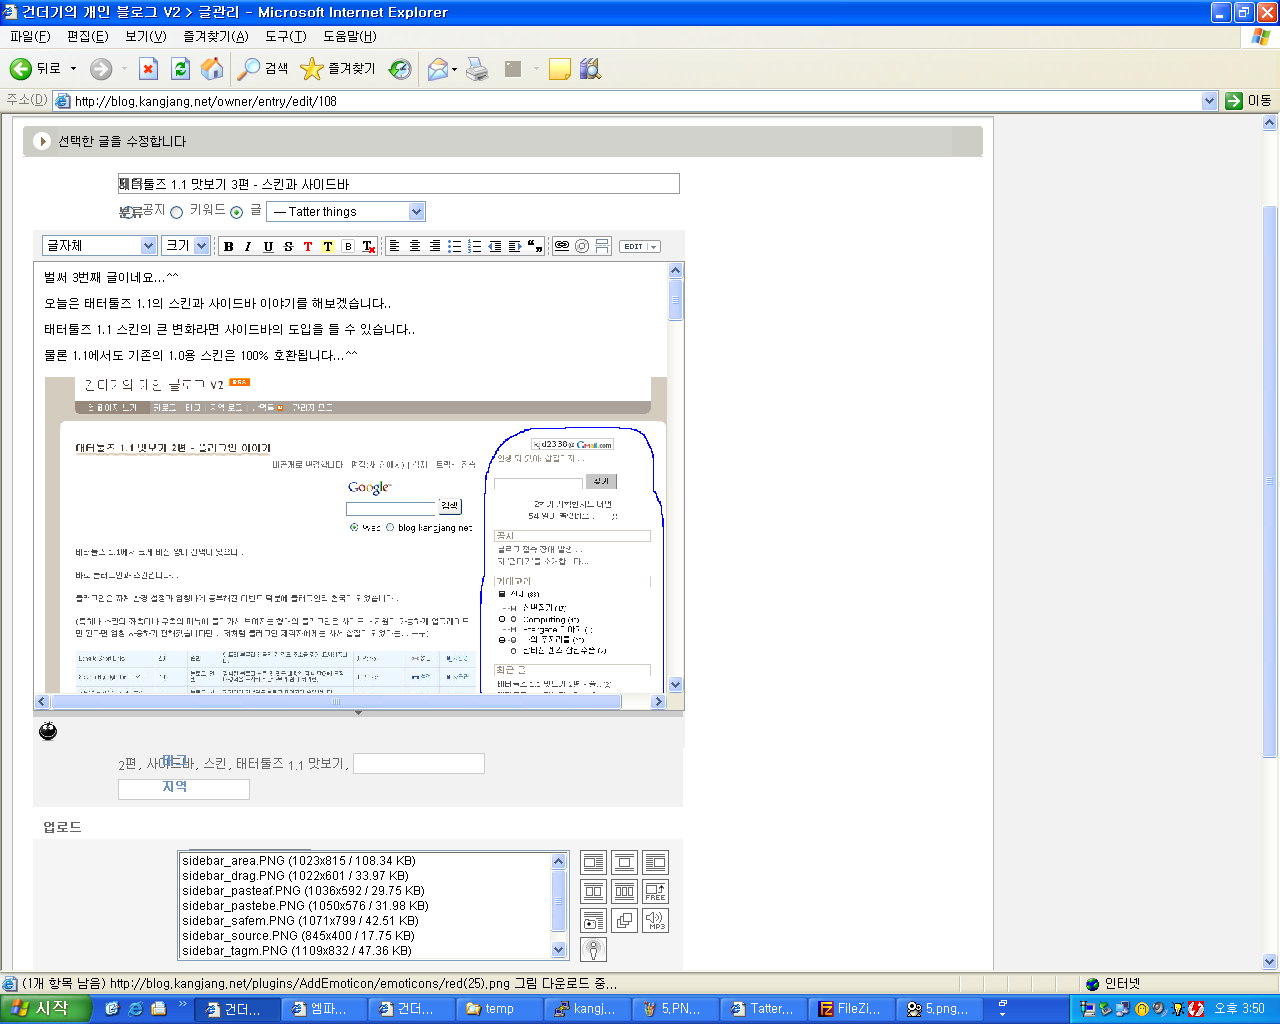Choose the 키워드 radio option
This screenshot has height=1024, width=1280.
click(176, 211)
